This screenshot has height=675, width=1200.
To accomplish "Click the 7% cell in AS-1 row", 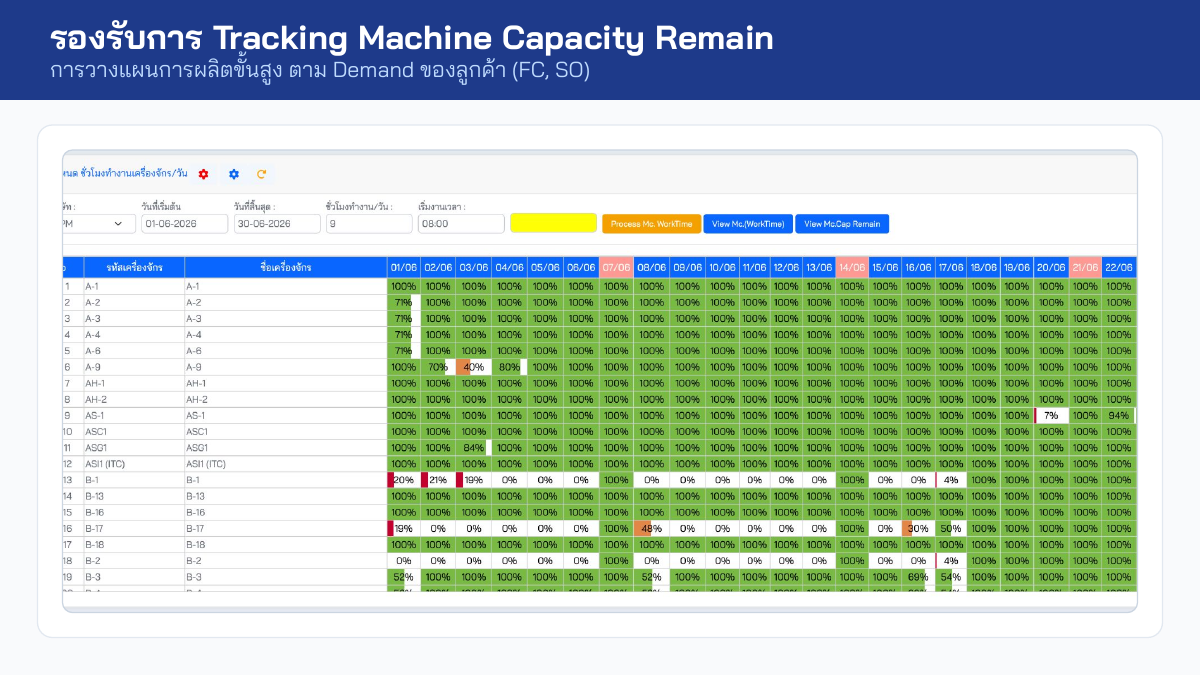I will [1051, 415].
